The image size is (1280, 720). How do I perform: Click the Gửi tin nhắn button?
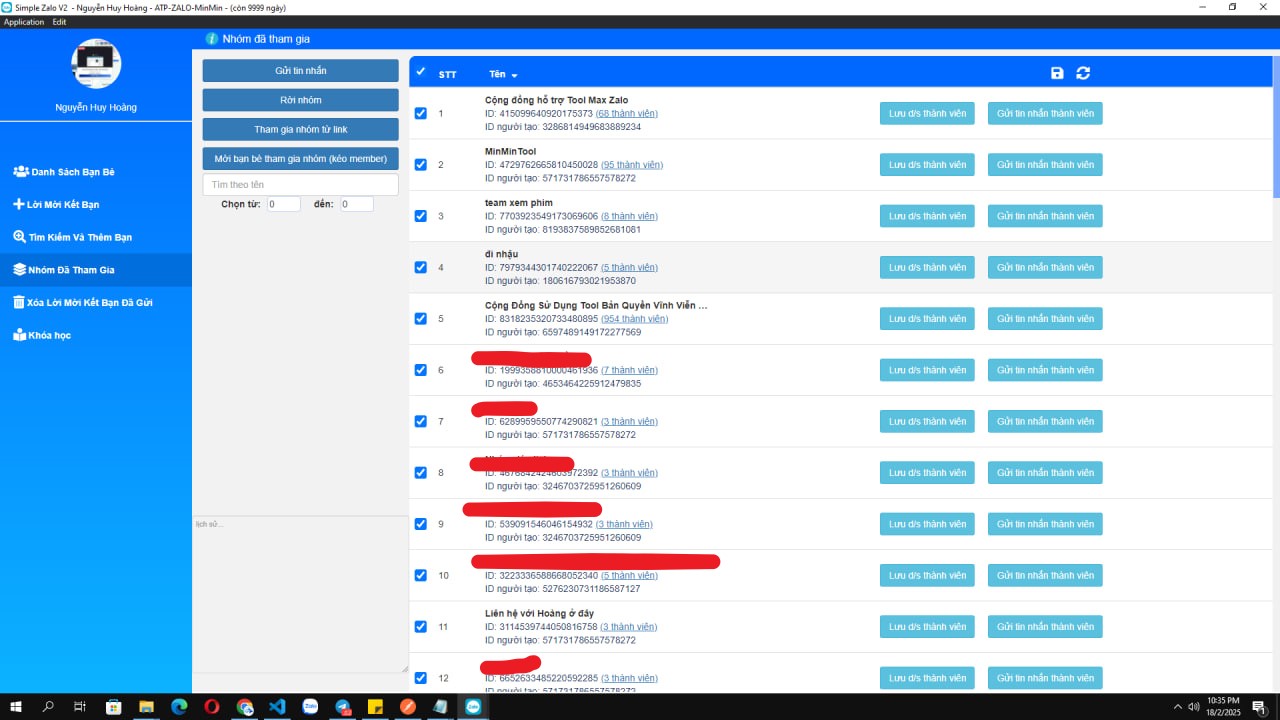click(300, 71)
